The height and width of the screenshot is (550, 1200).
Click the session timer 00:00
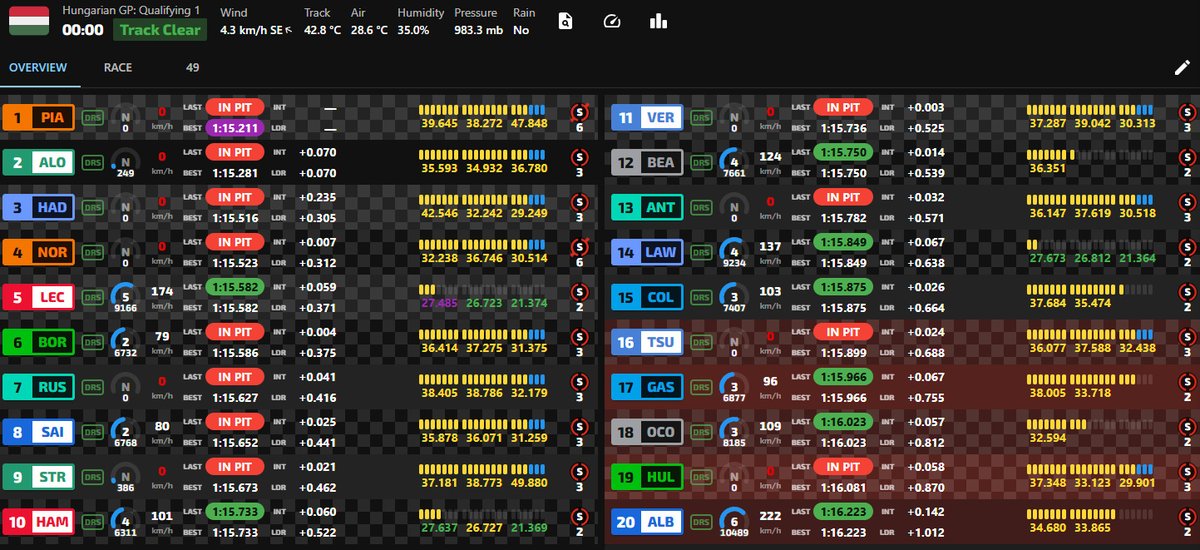[x=82, y=30]
